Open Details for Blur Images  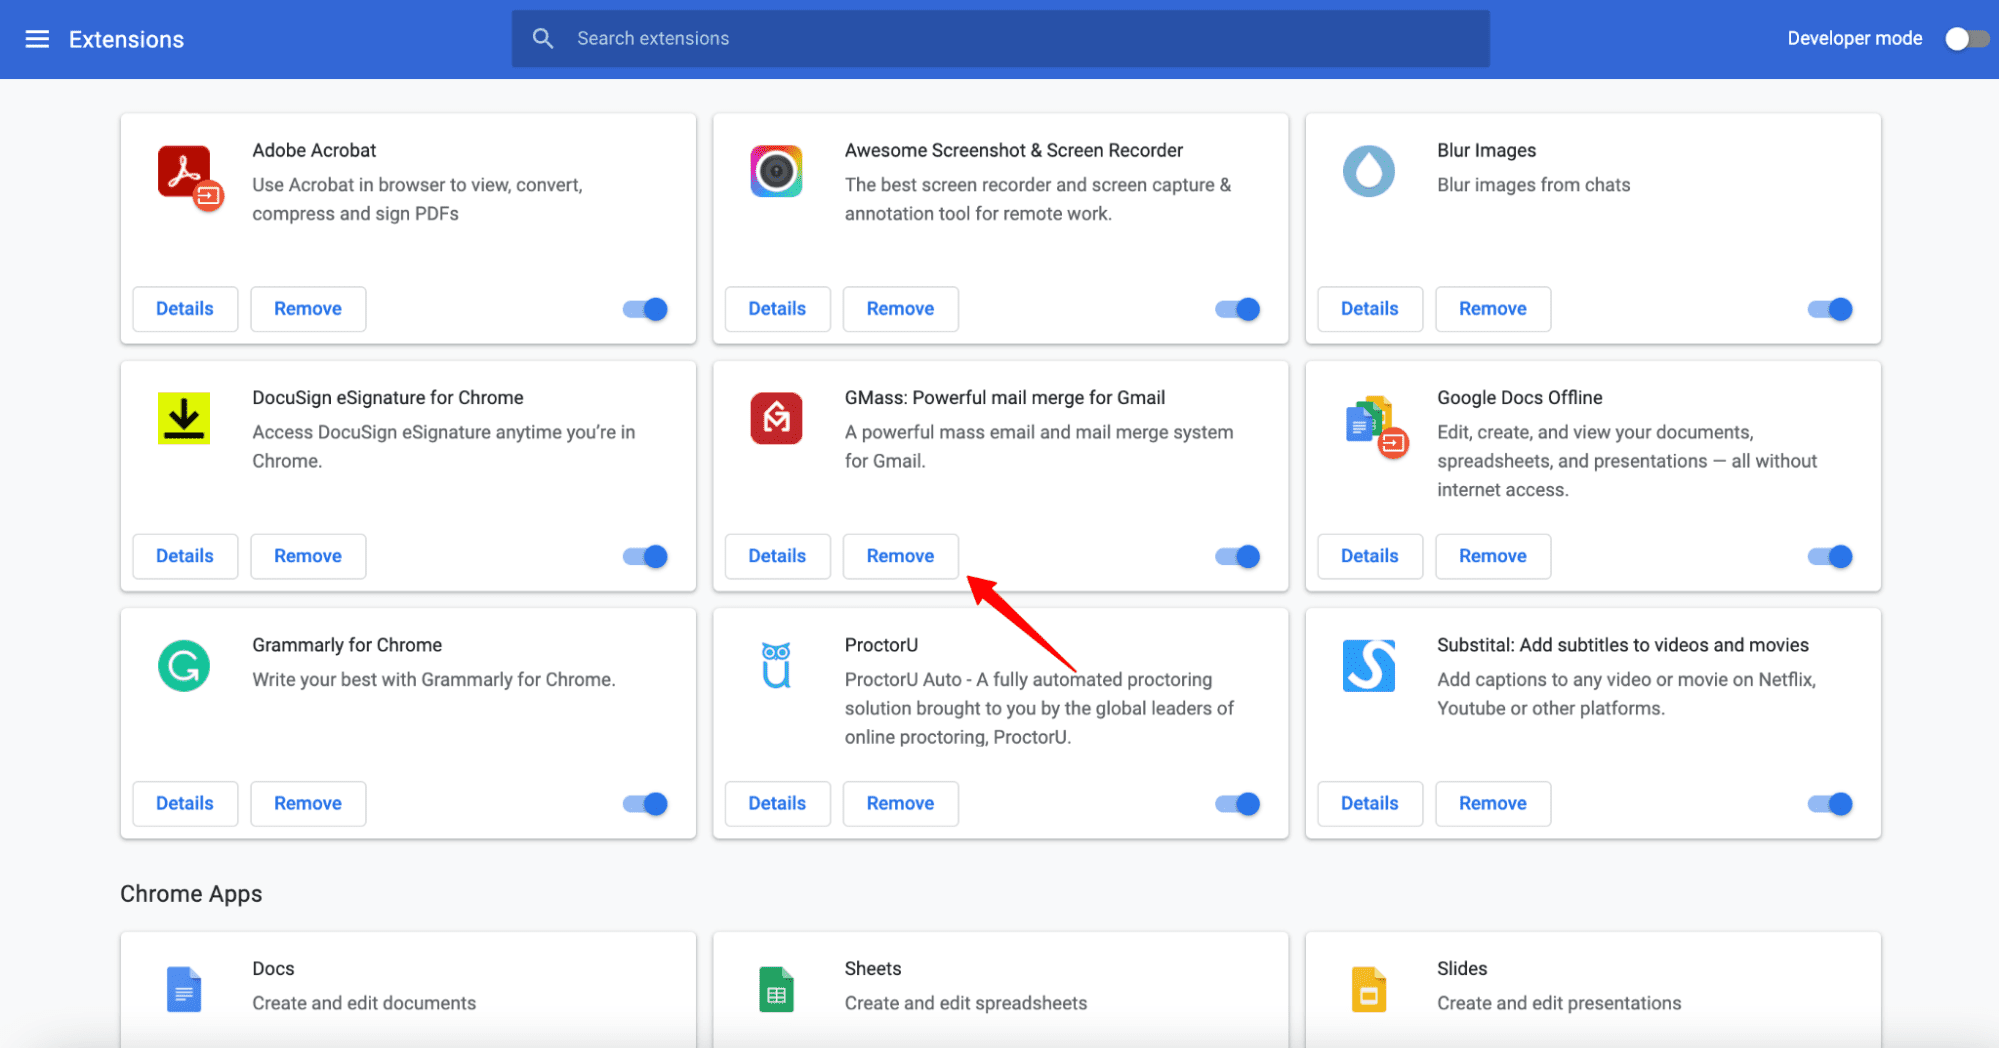[1369, 309]
